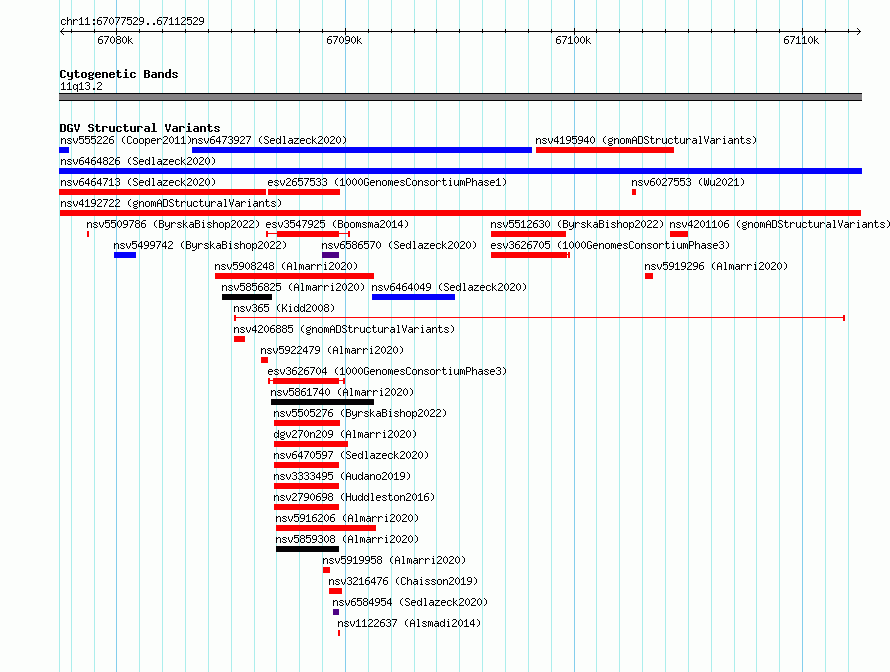Click the thin red line of nsv365
Image resolution: width=890 pixels, height=672 pixels.
539,318
